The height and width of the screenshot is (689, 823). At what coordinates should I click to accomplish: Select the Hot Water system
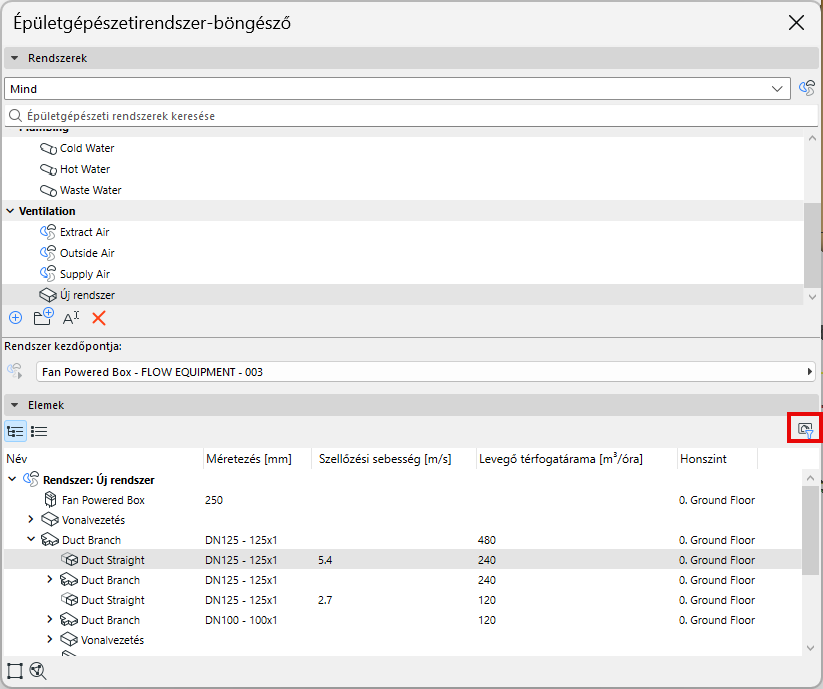click(403, 169)
